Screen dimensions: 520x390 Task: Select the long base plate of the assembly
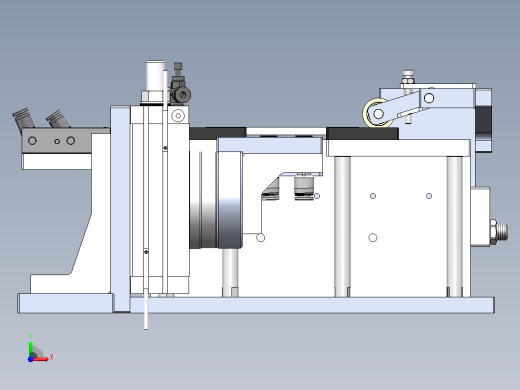(256, 305)
